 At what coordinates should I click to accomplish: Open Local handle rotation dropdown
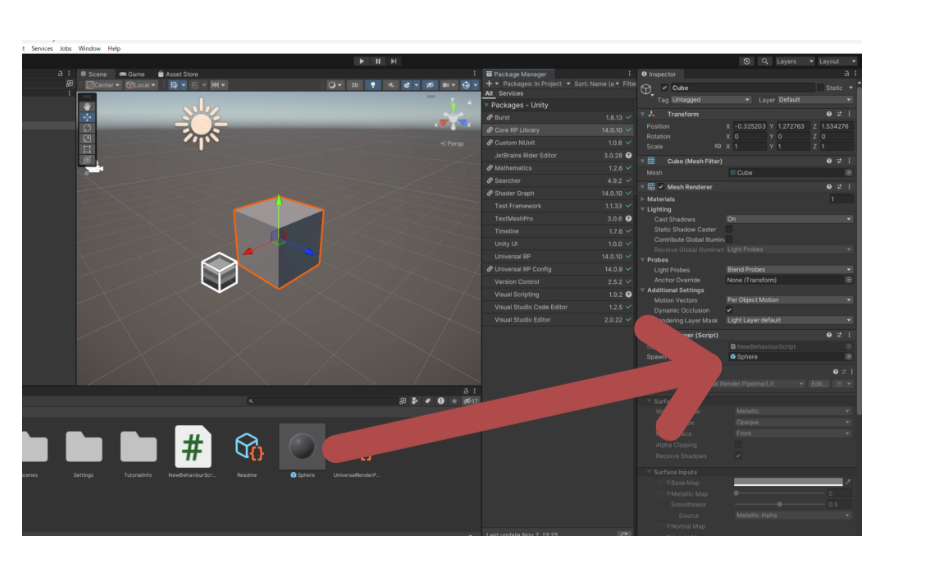[x=141, y=85]
